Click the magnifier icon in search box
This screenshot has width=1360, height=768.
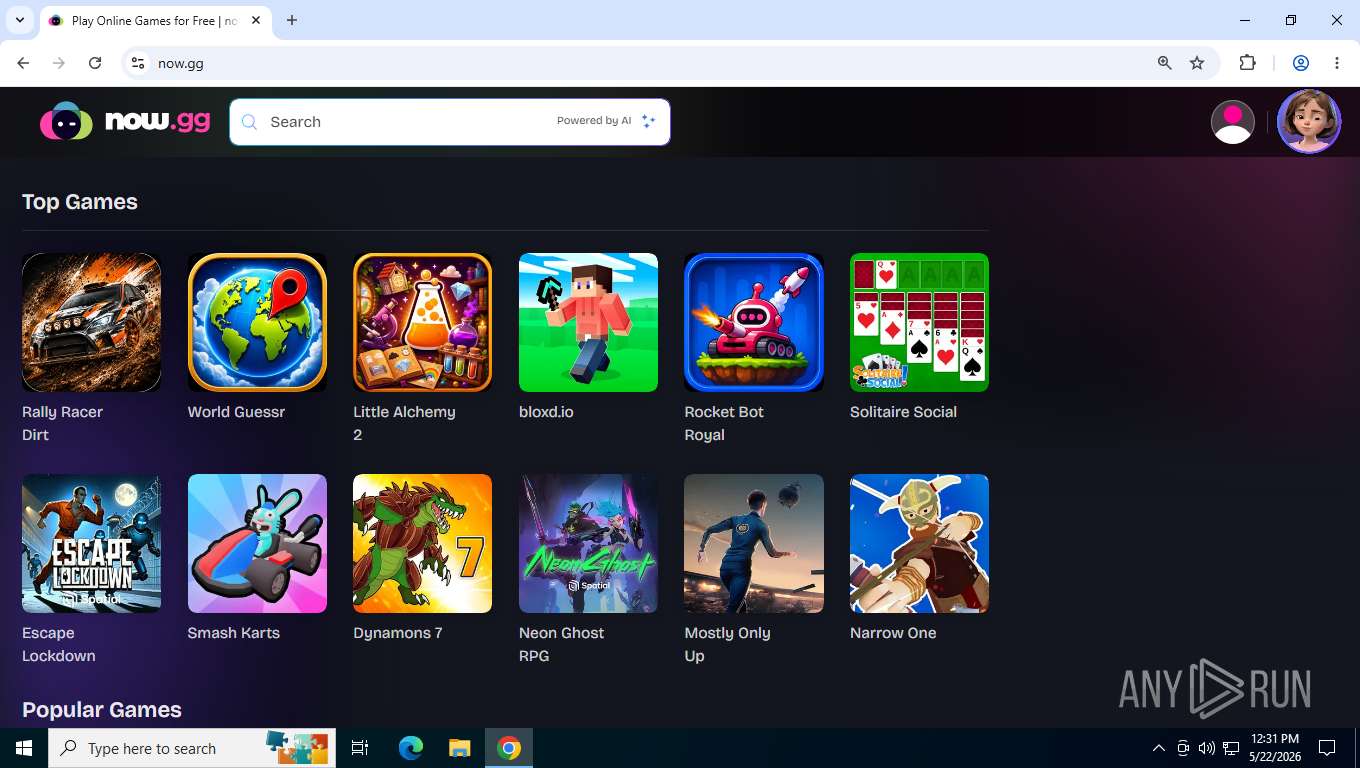[249, 122]
